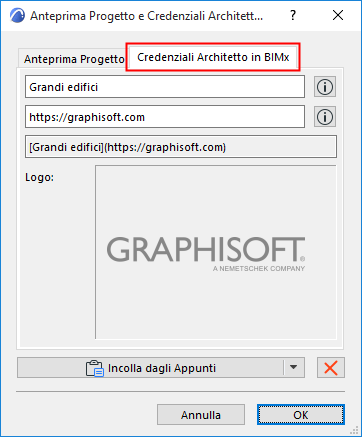Click the combined markdown link preview field
This screenshot has height=437, width=362.
(181, 147)
